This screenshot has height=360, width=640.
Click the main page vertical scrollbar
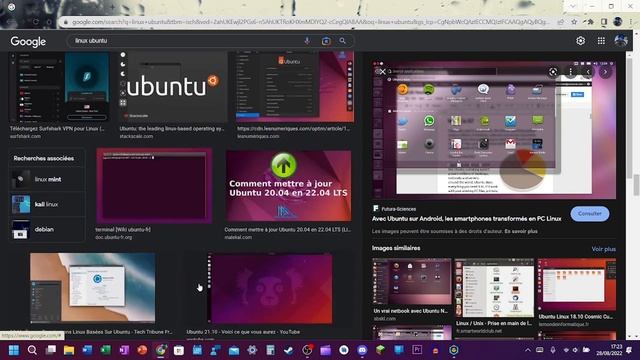pyautogui.click(x=637, y=186)
